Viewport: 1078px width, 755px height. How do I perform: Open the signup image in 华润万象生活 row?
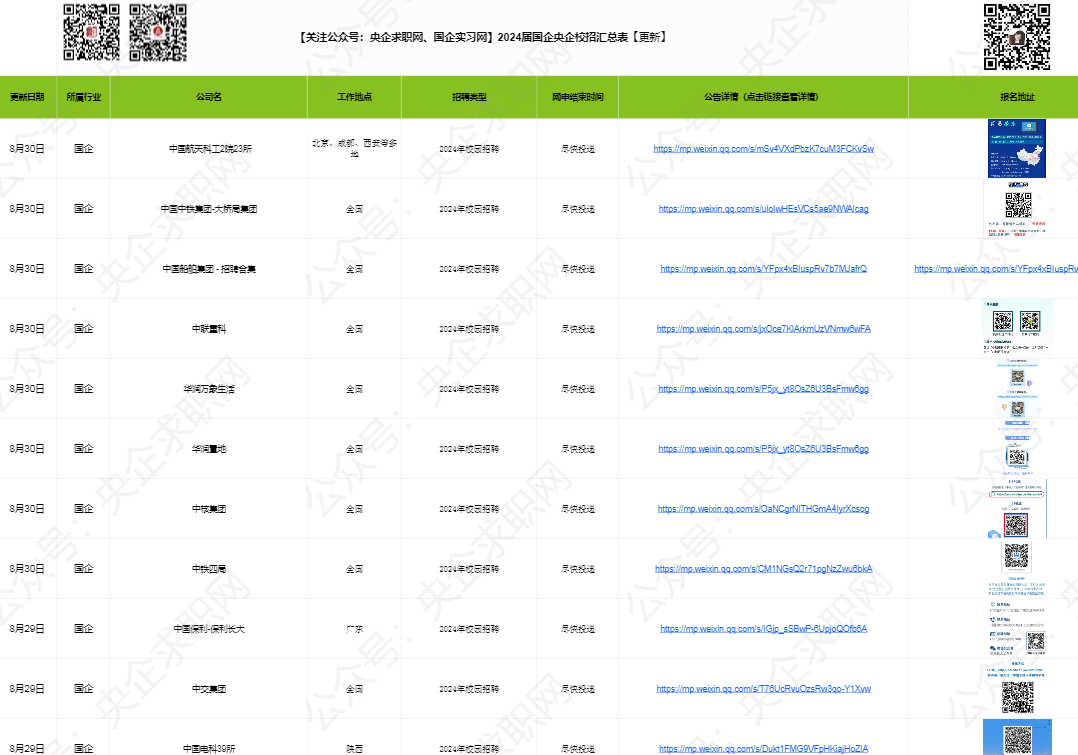click(1018, 389)
